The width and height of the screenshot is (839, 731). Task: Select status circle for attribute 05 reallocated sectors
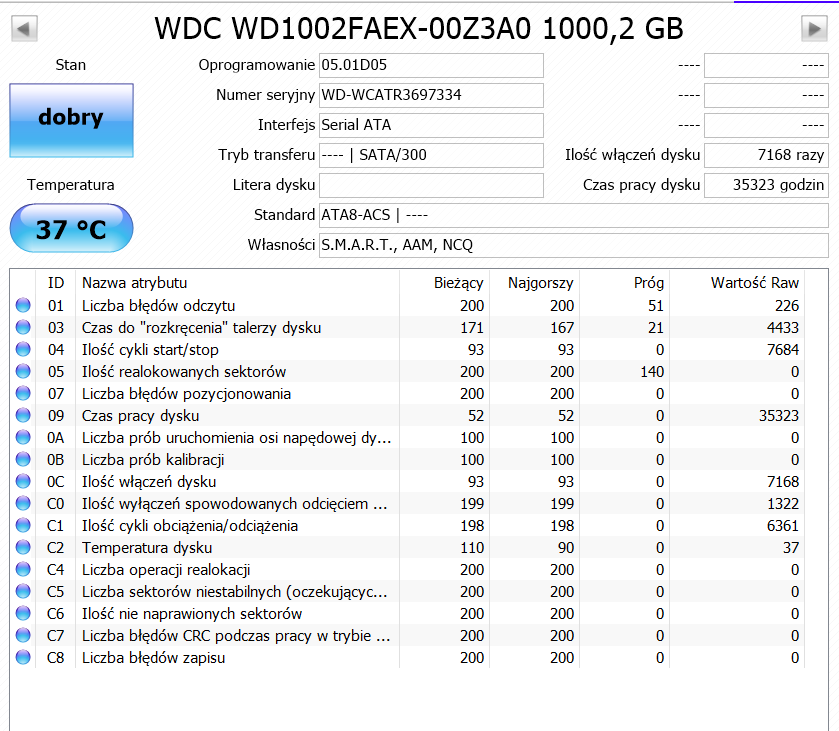(23, 371)
